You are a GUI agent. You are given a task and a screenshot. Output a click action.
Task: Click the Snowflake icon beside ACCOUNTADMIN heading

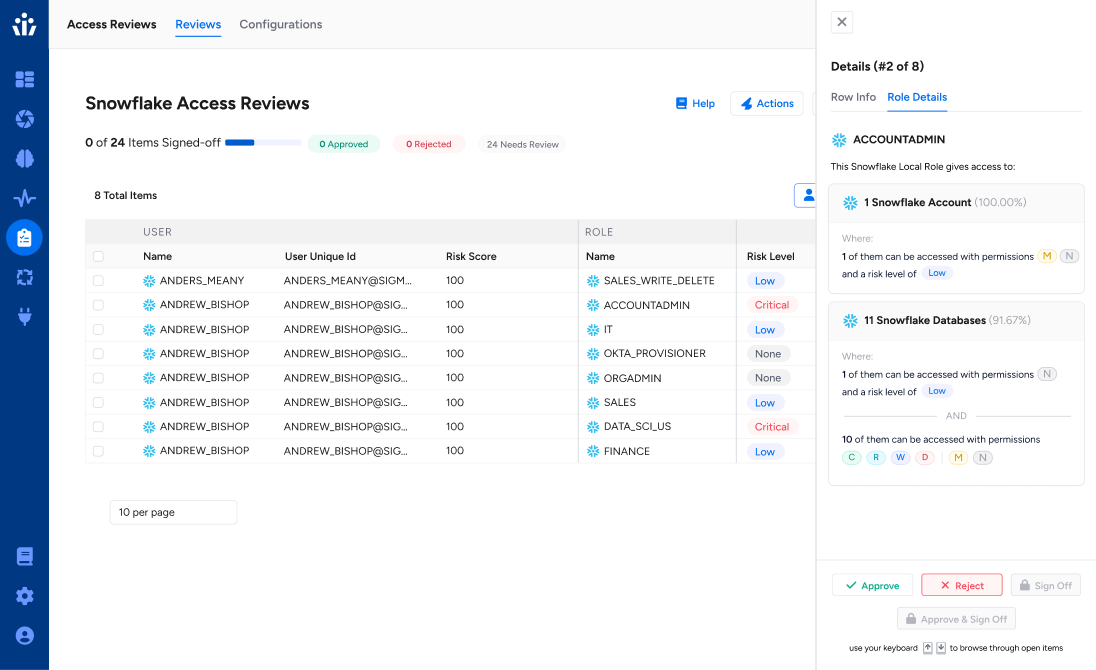[x=839, y=140]
